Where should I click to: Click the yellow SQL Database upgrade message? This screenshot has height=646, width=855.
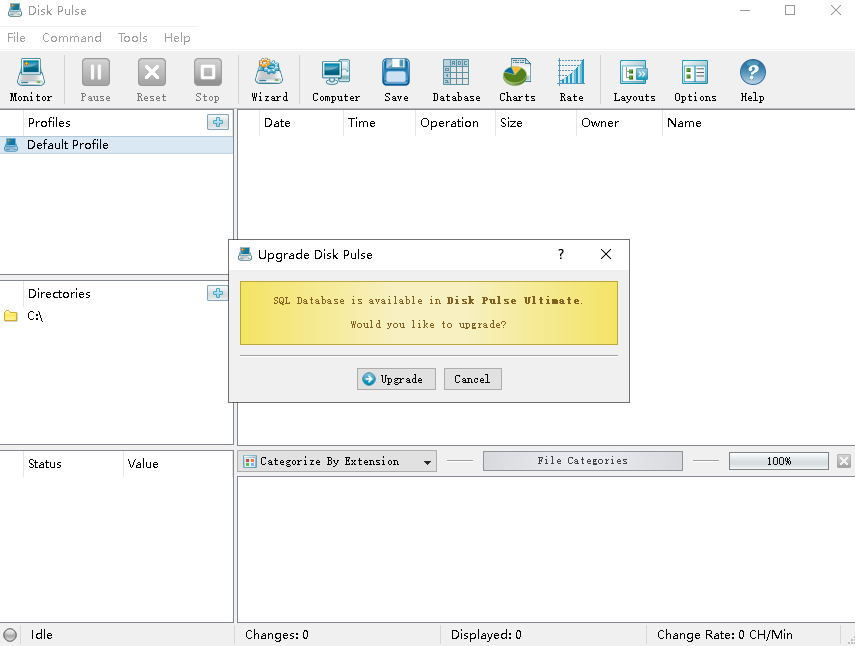(x=429, y=313)
